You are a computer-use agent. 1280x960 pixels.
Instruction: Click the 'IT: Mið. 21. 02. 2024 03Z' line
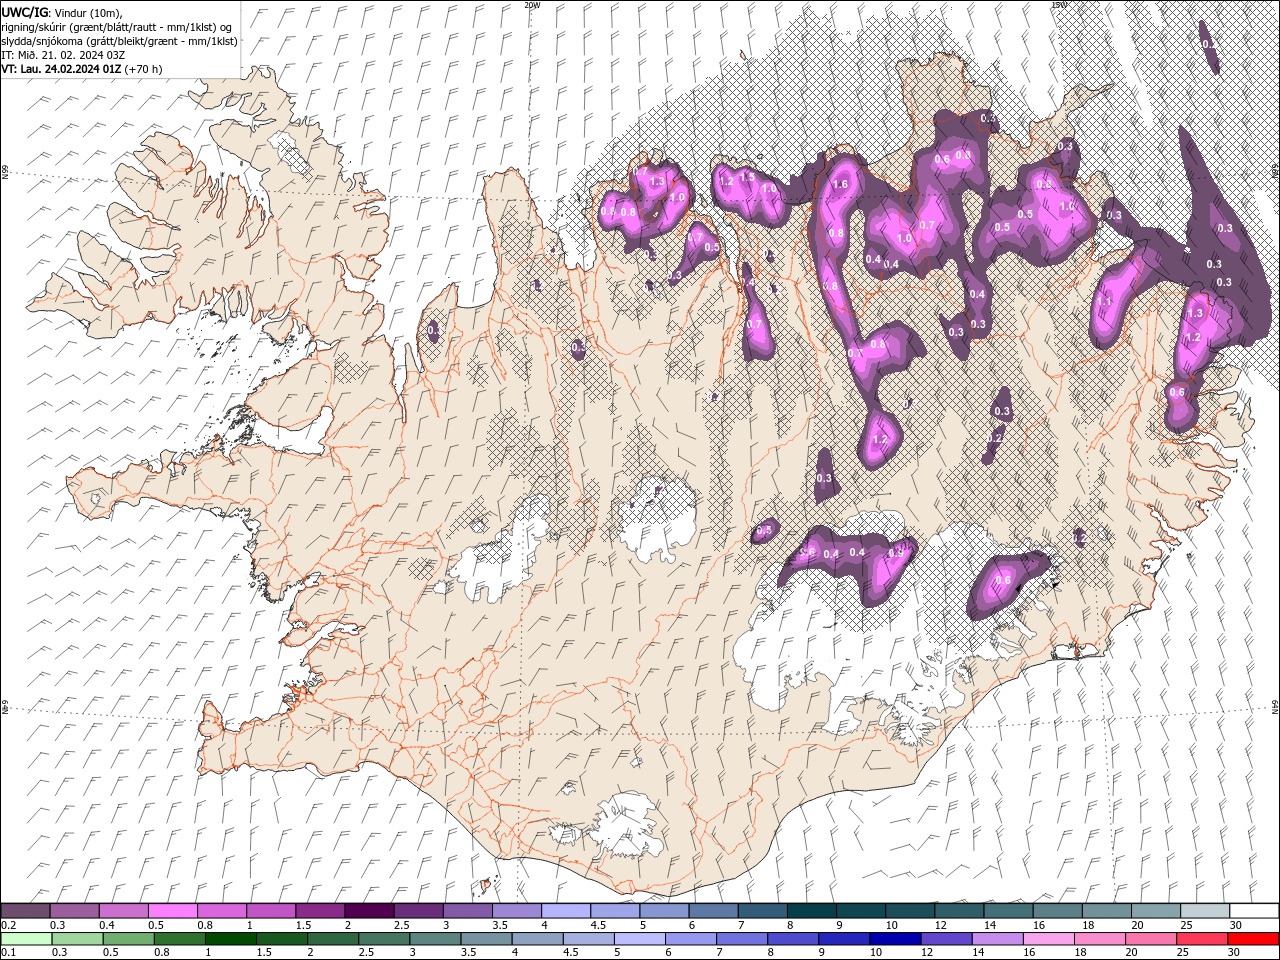[62, 55]
